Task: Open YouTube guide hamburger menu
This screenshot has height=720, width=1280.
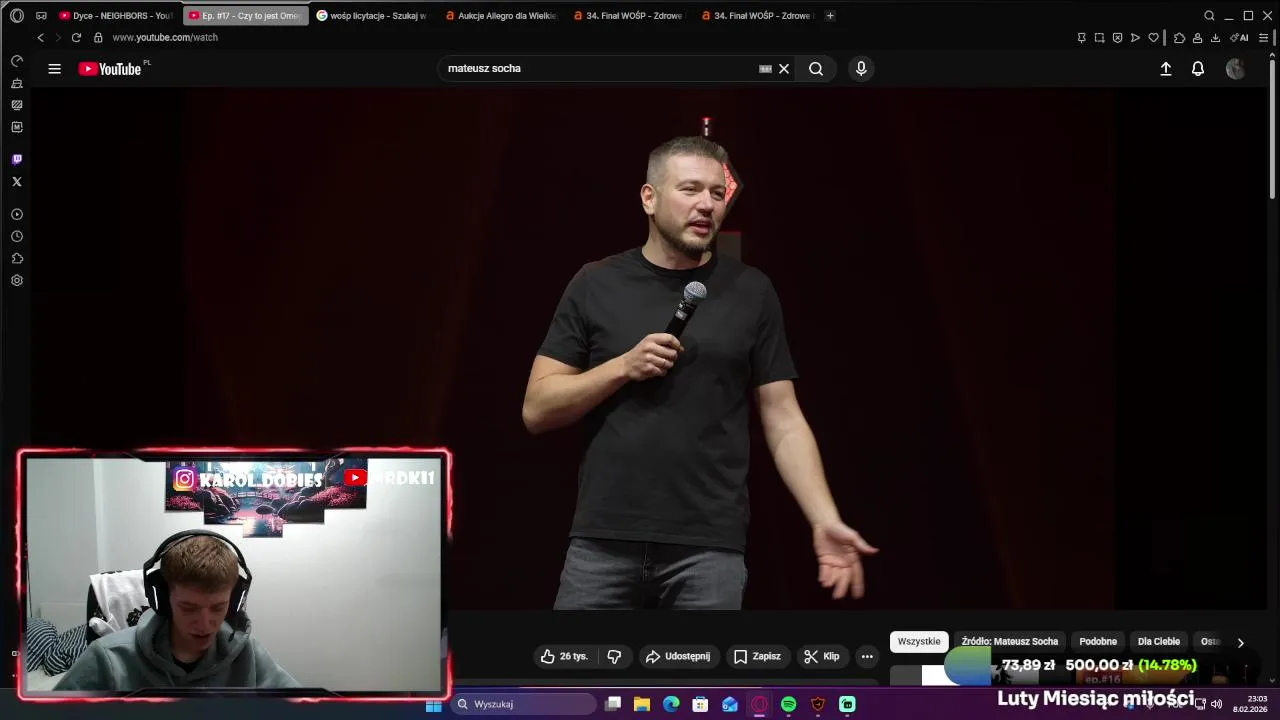Action: [x=55, y=69]
